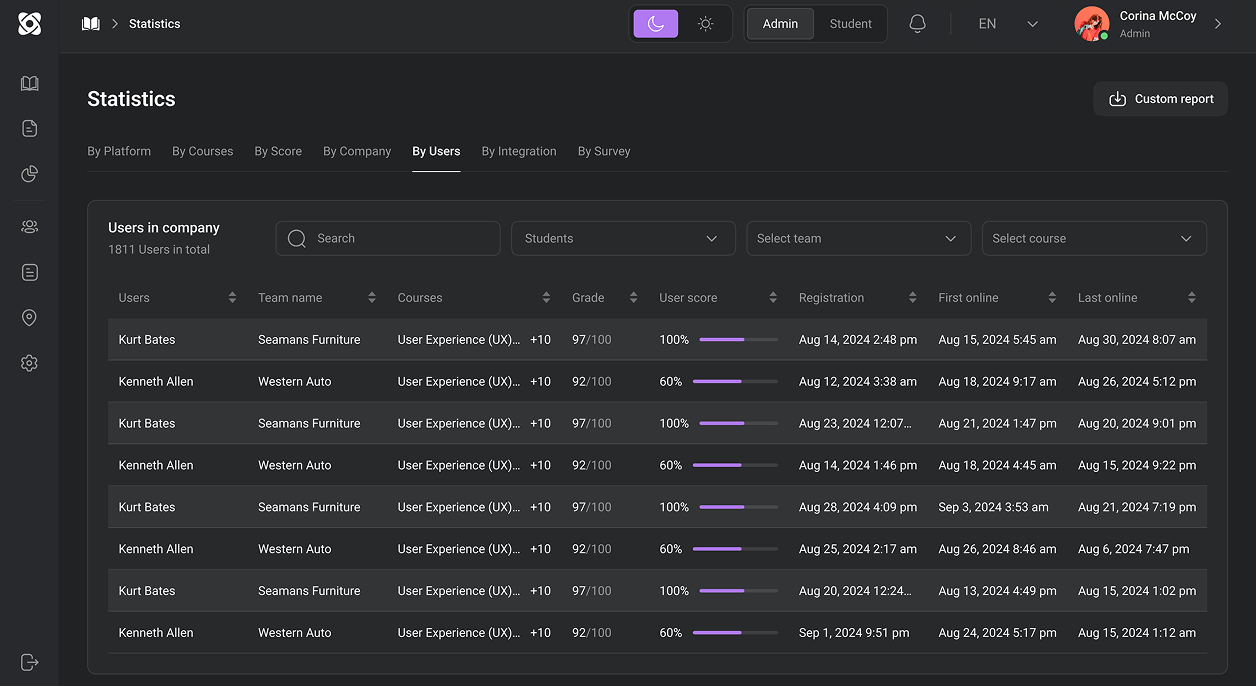Open settings via the gear icon
1256x686 pixels.
[29, 363]
